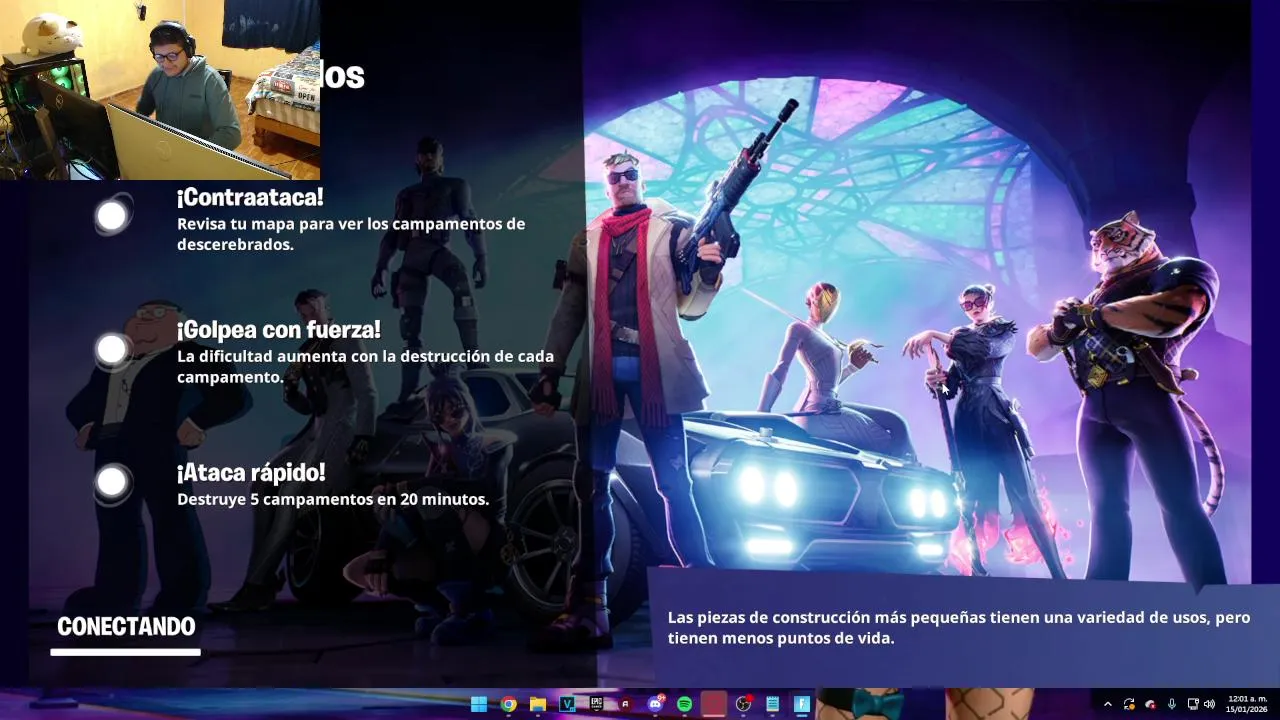This screenshot has width=1280, height=720.
Task: Open the V-logo app on the taskbar
Action: click(567, 704)
